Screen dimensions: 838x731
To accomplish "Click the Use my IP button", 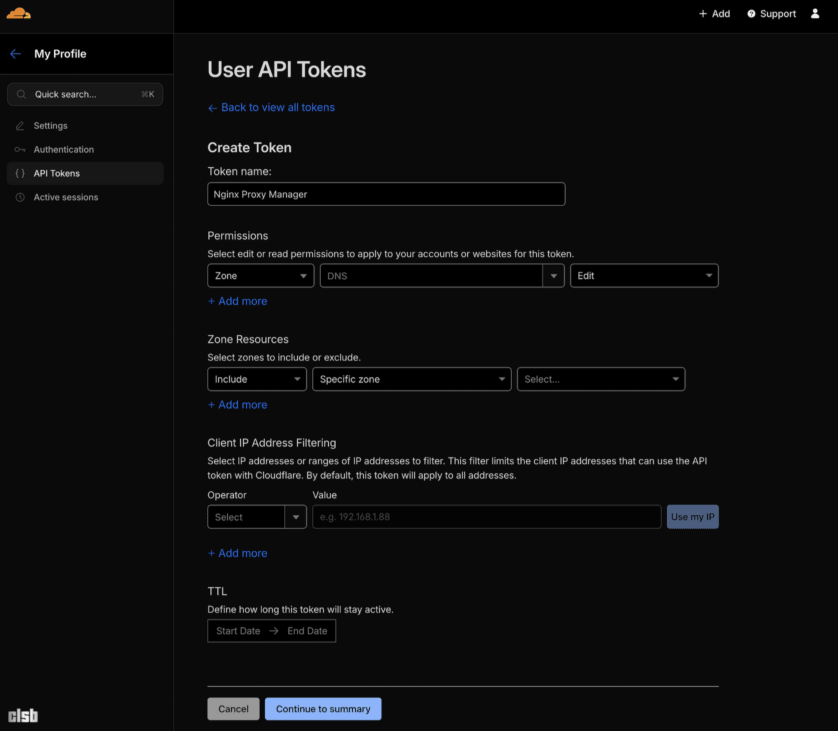I will (692, 517).
